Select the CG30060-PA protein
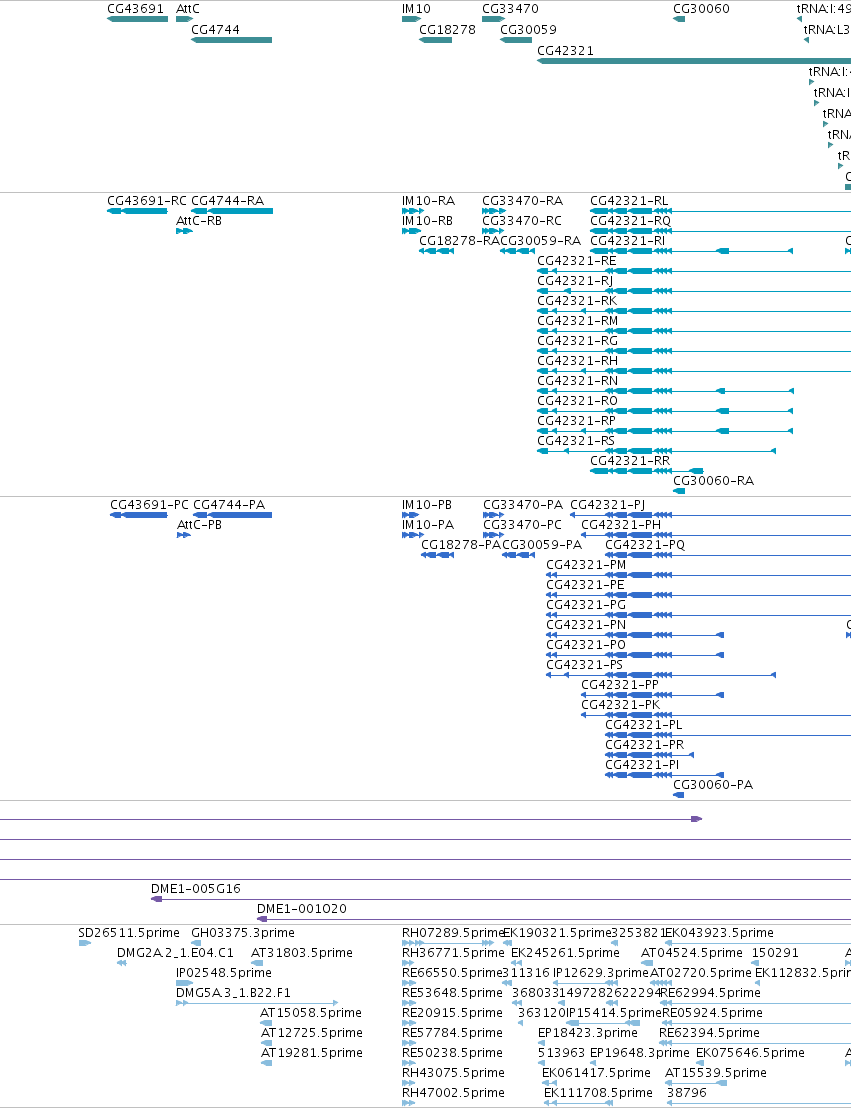The width and height of the screenshot is (851, 1108). click(x=713, y=785)
